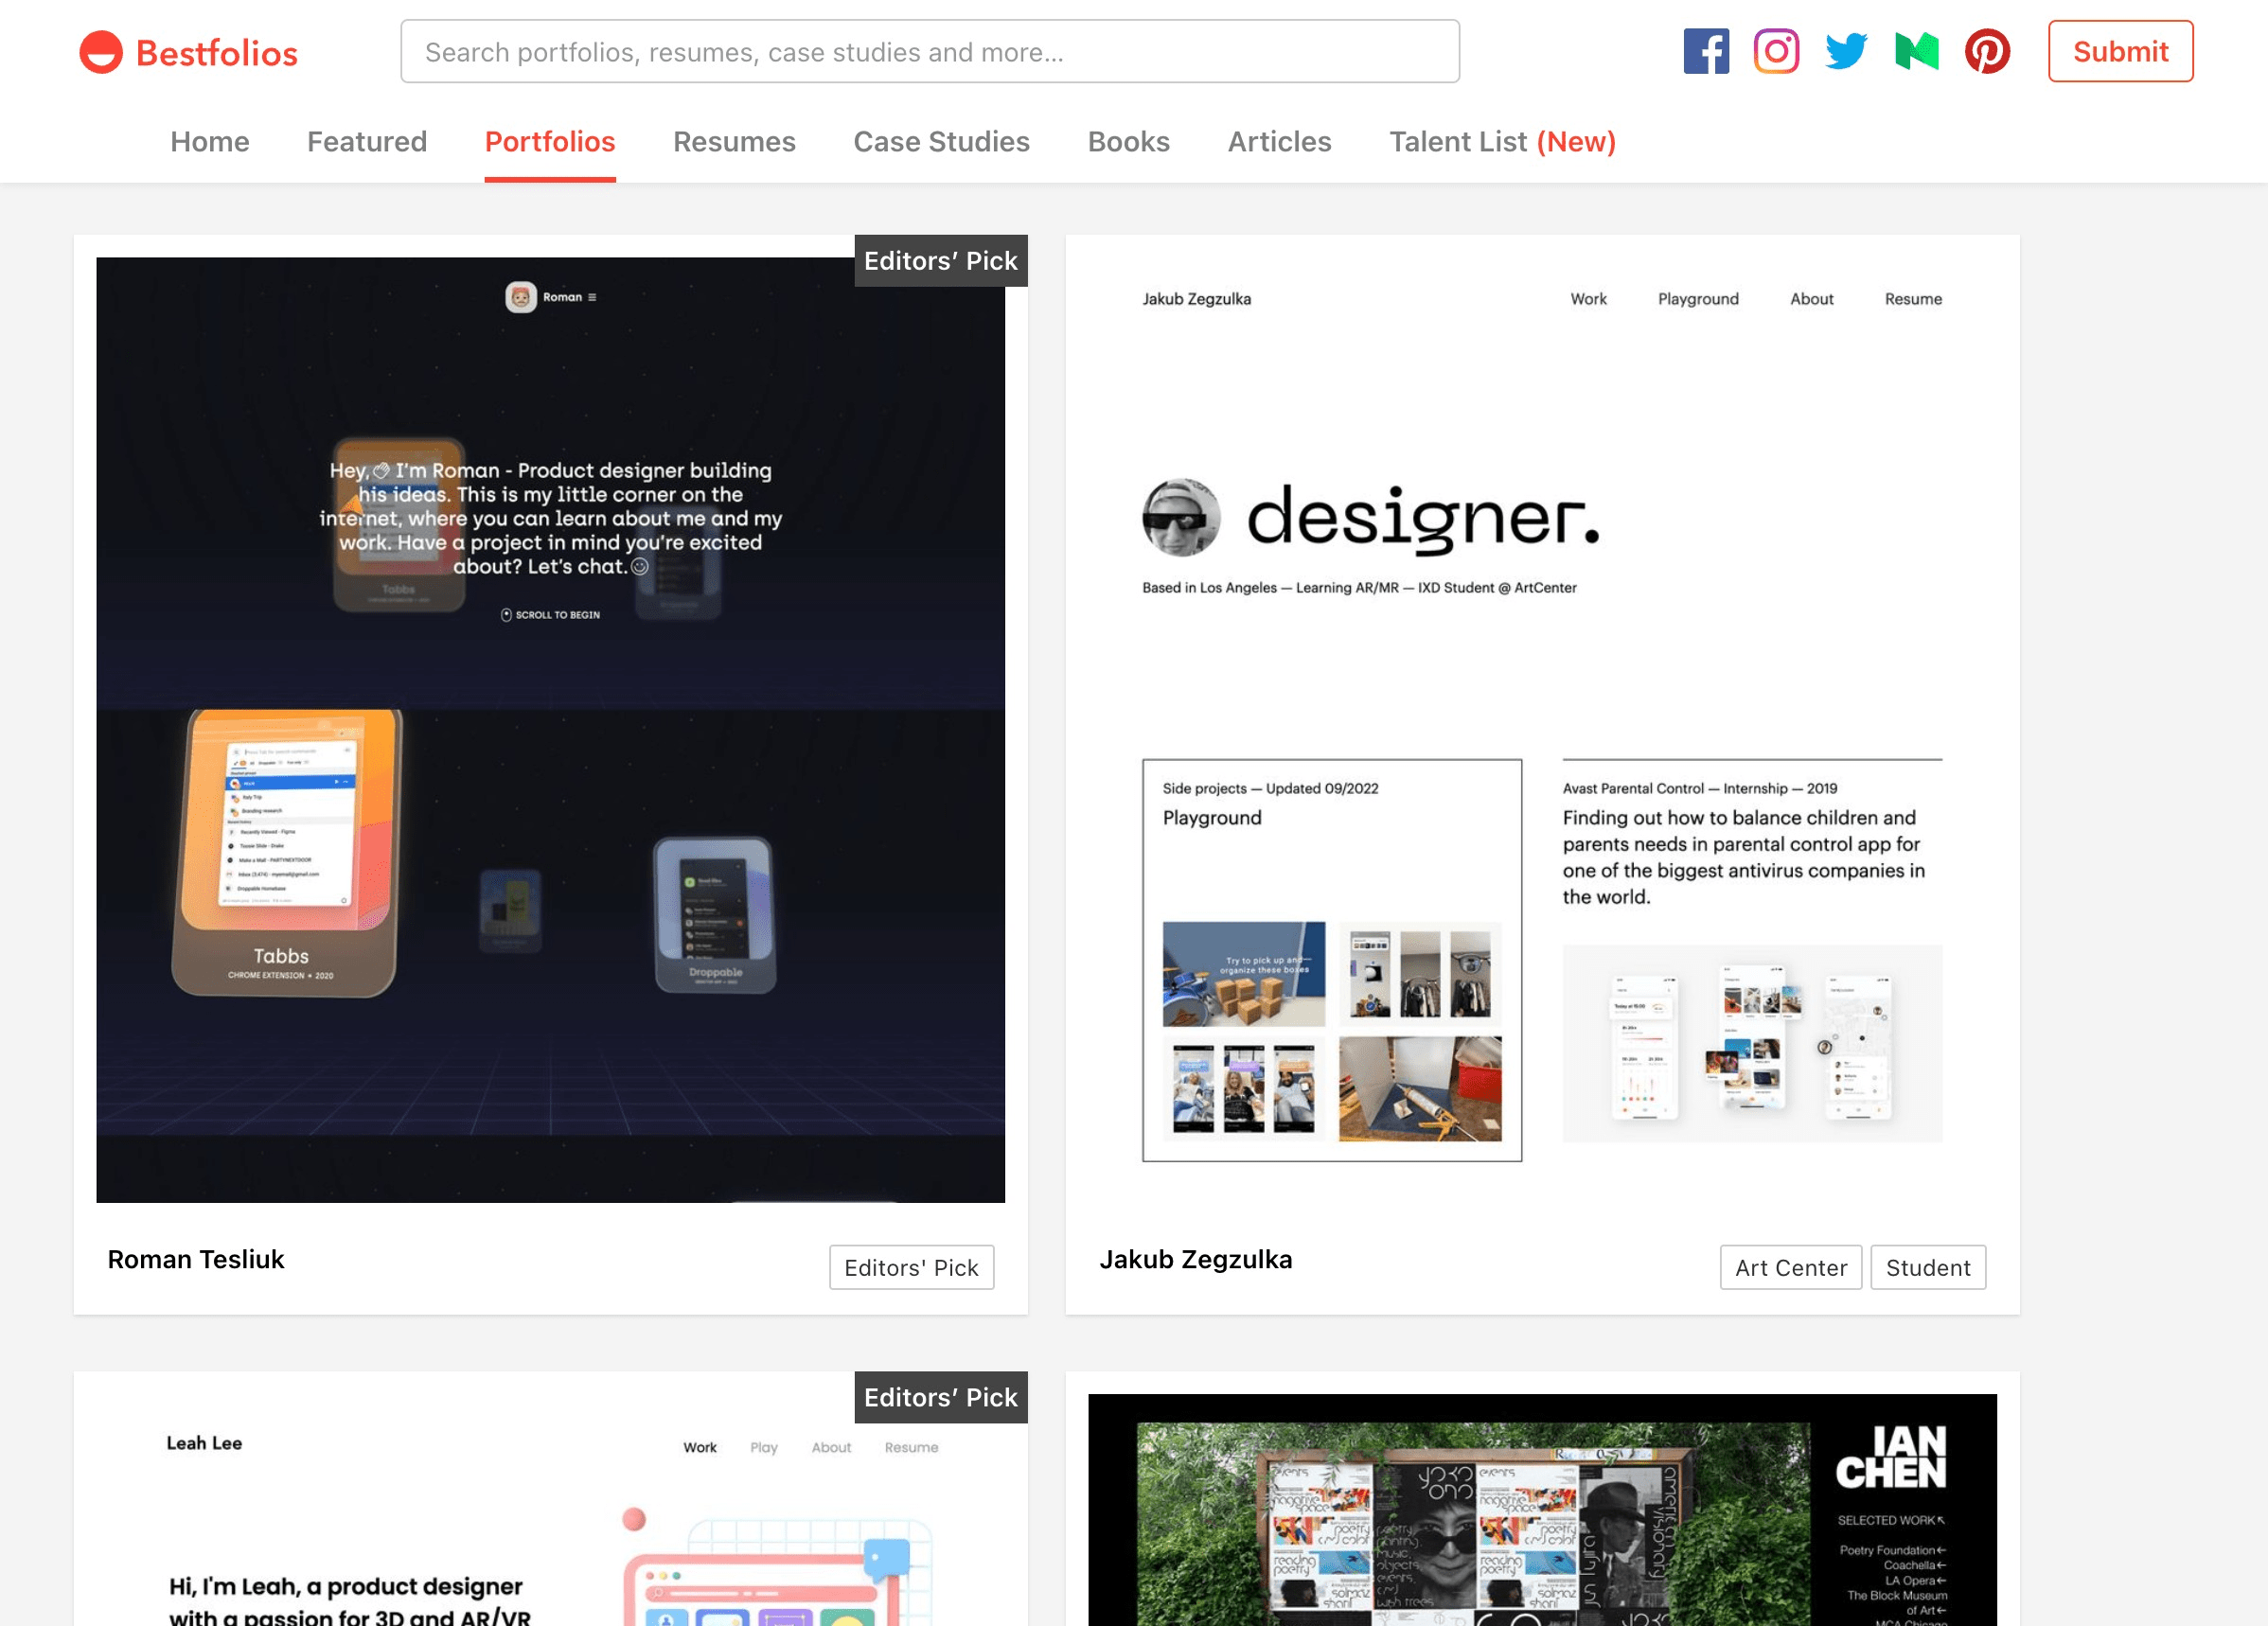This screenshot has height=1626, width=2268.
Task: Open Roman Tesliuk portfolio thumbnail
Action: pyautogui.click(x=550, y=730)
